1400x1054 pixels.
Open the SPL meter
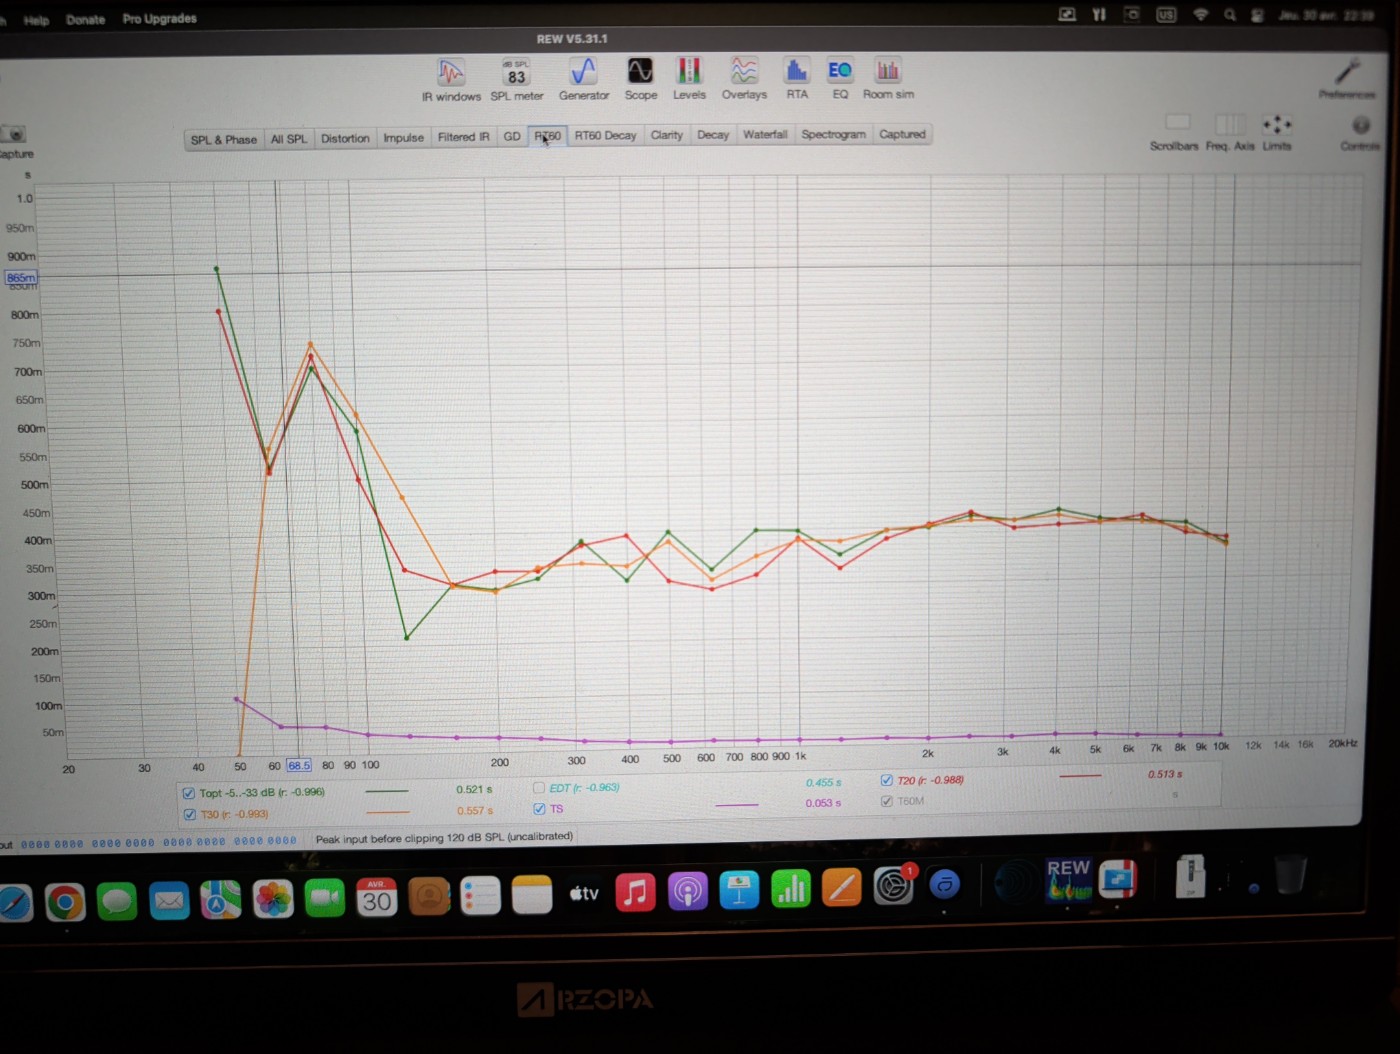tap(516, 79)
